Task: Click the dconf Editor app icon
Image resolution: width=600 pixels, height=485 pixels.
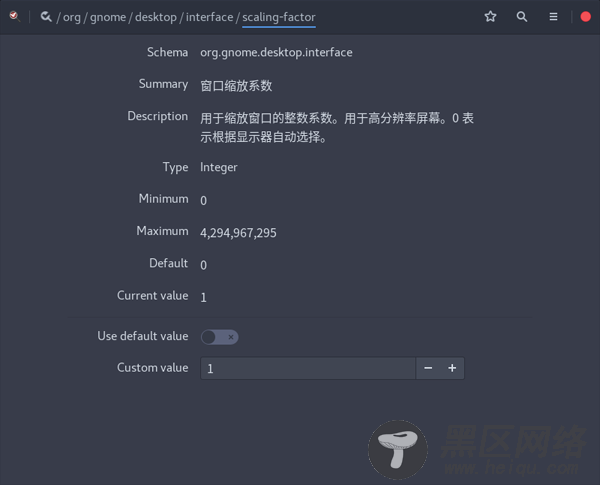Action: click(x=15, y=16)
